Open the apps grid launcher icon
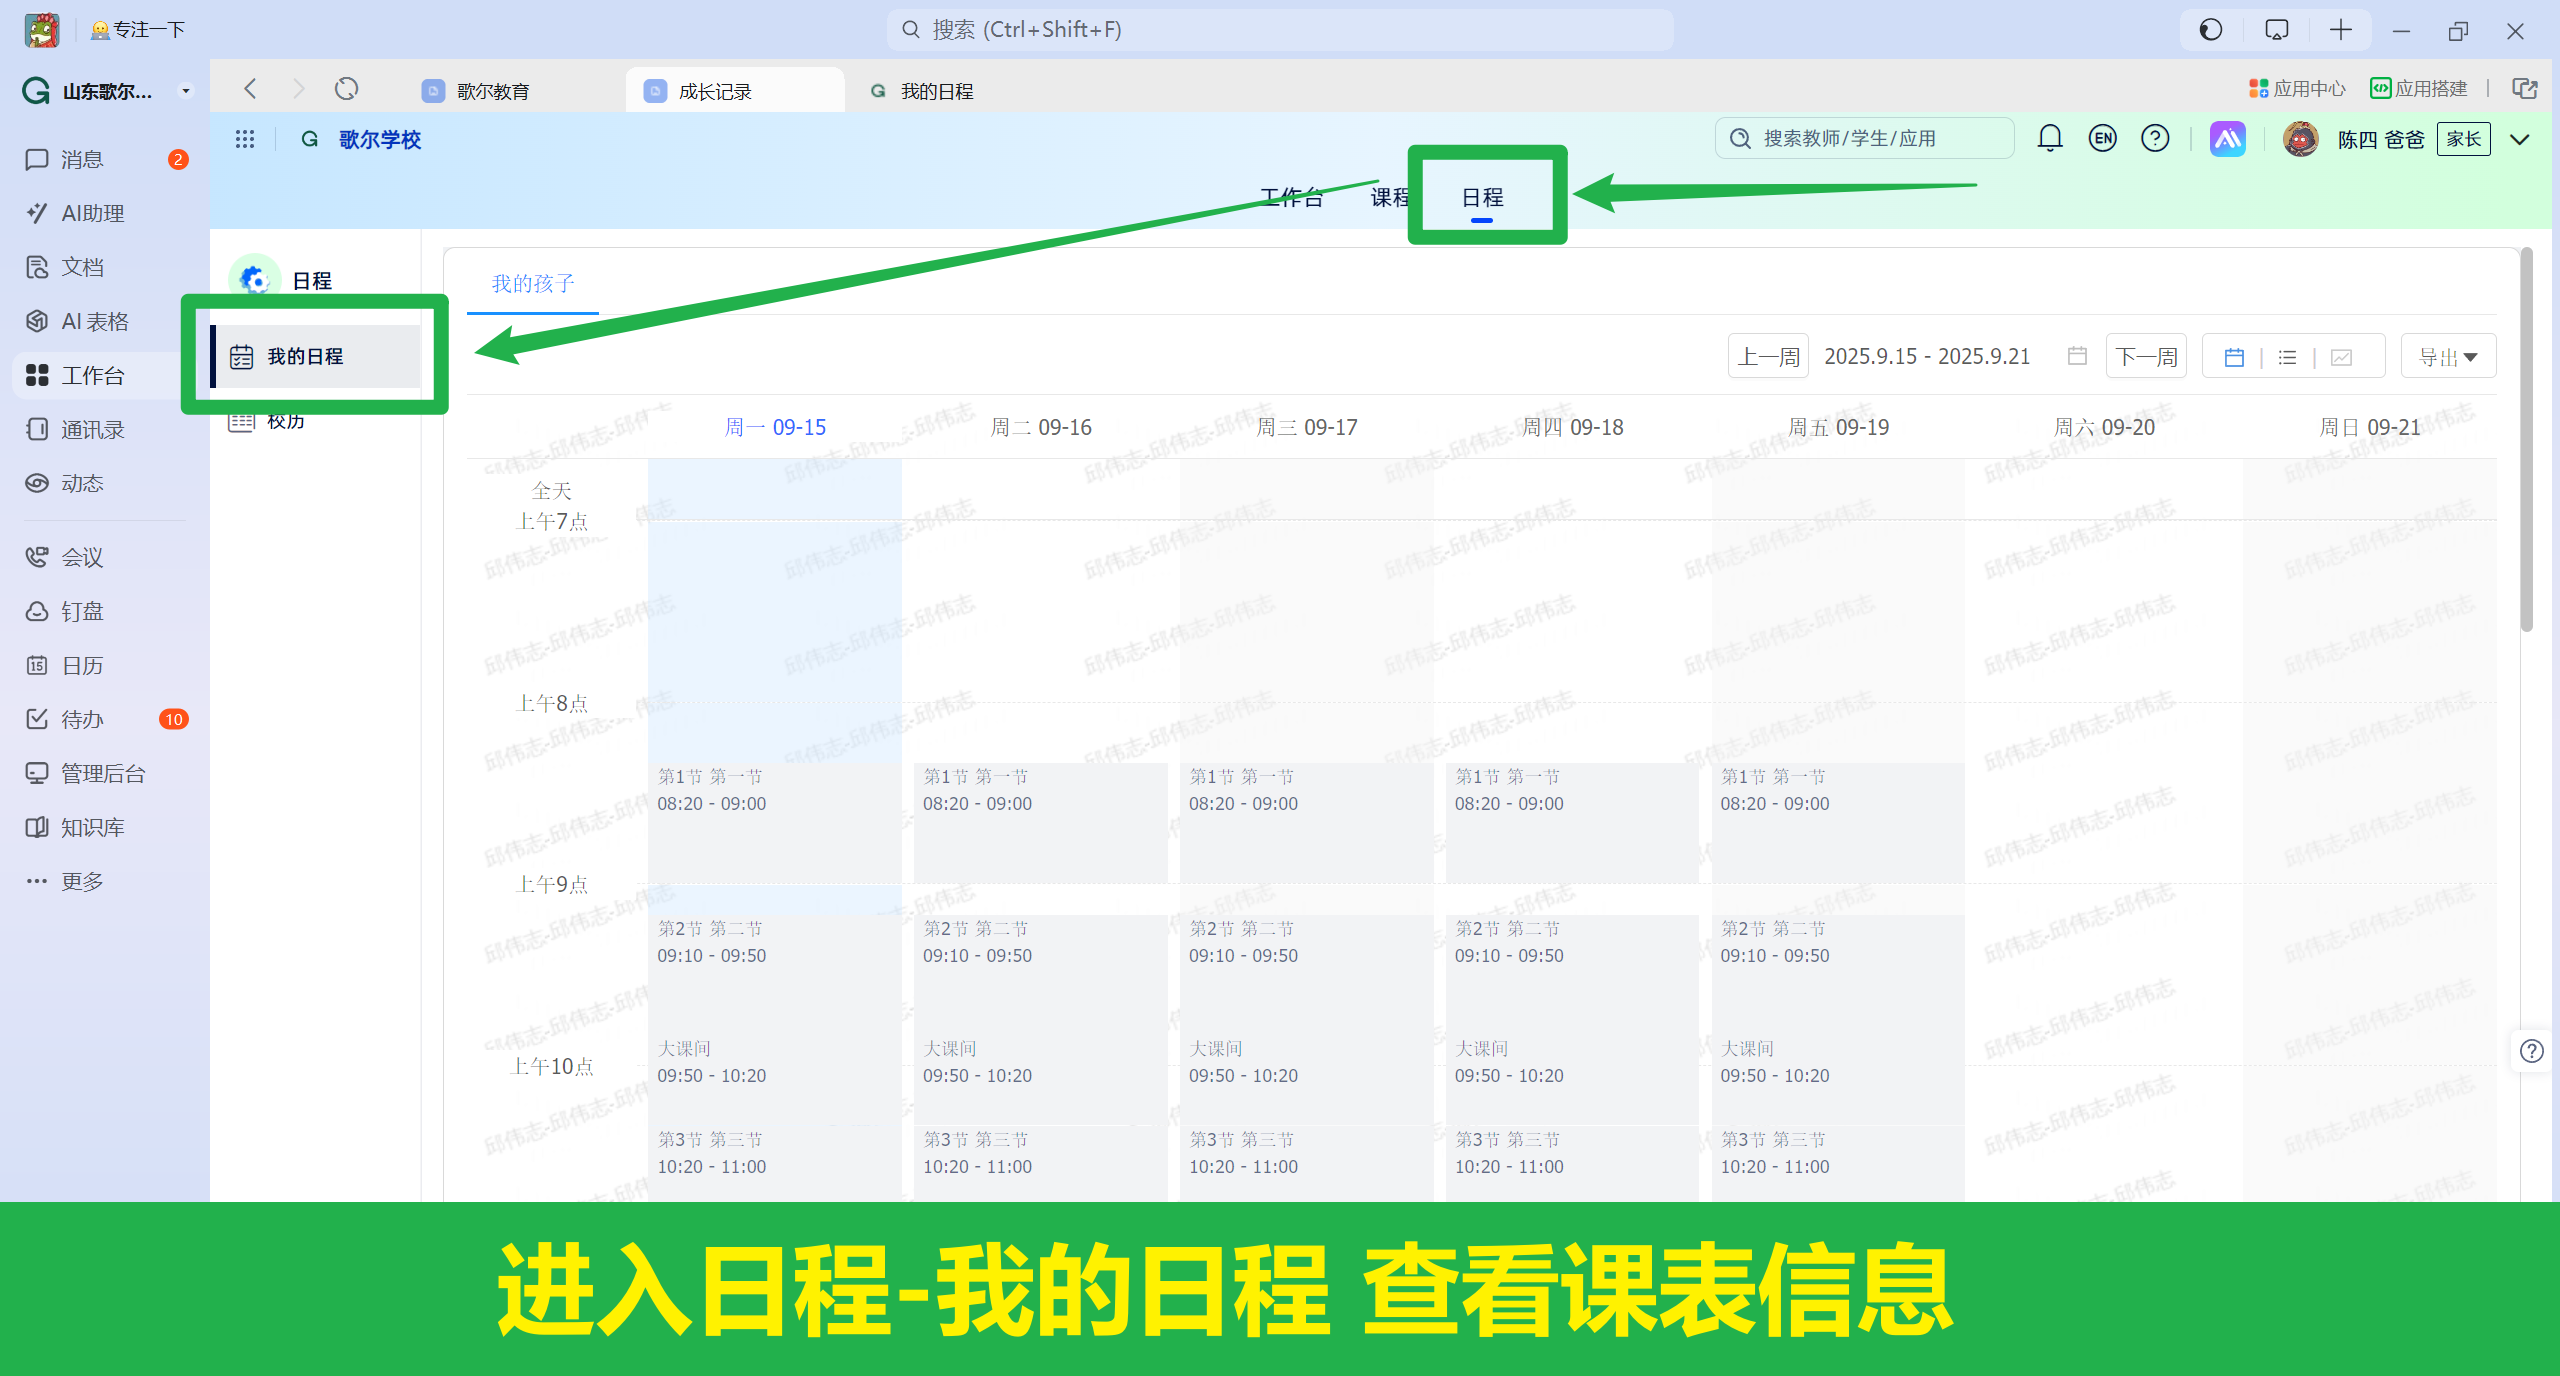 pos(245,139)
